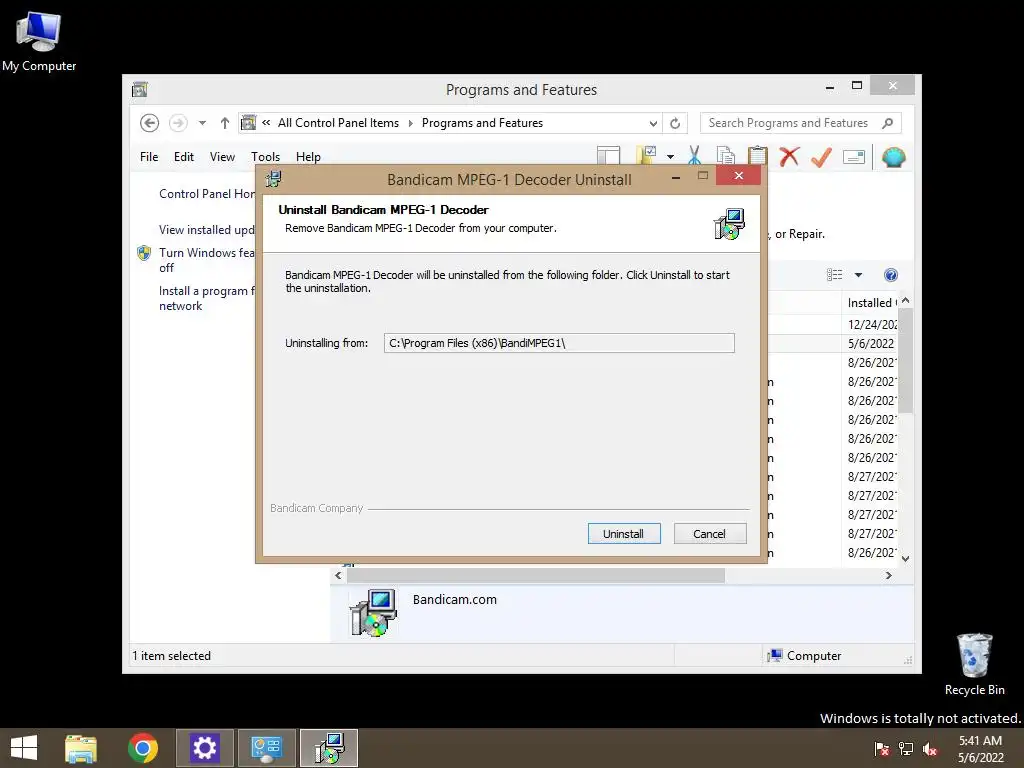Click the Bandicam installer details icon
Viewport: 1024px width, 768px height.
[373, 613]
